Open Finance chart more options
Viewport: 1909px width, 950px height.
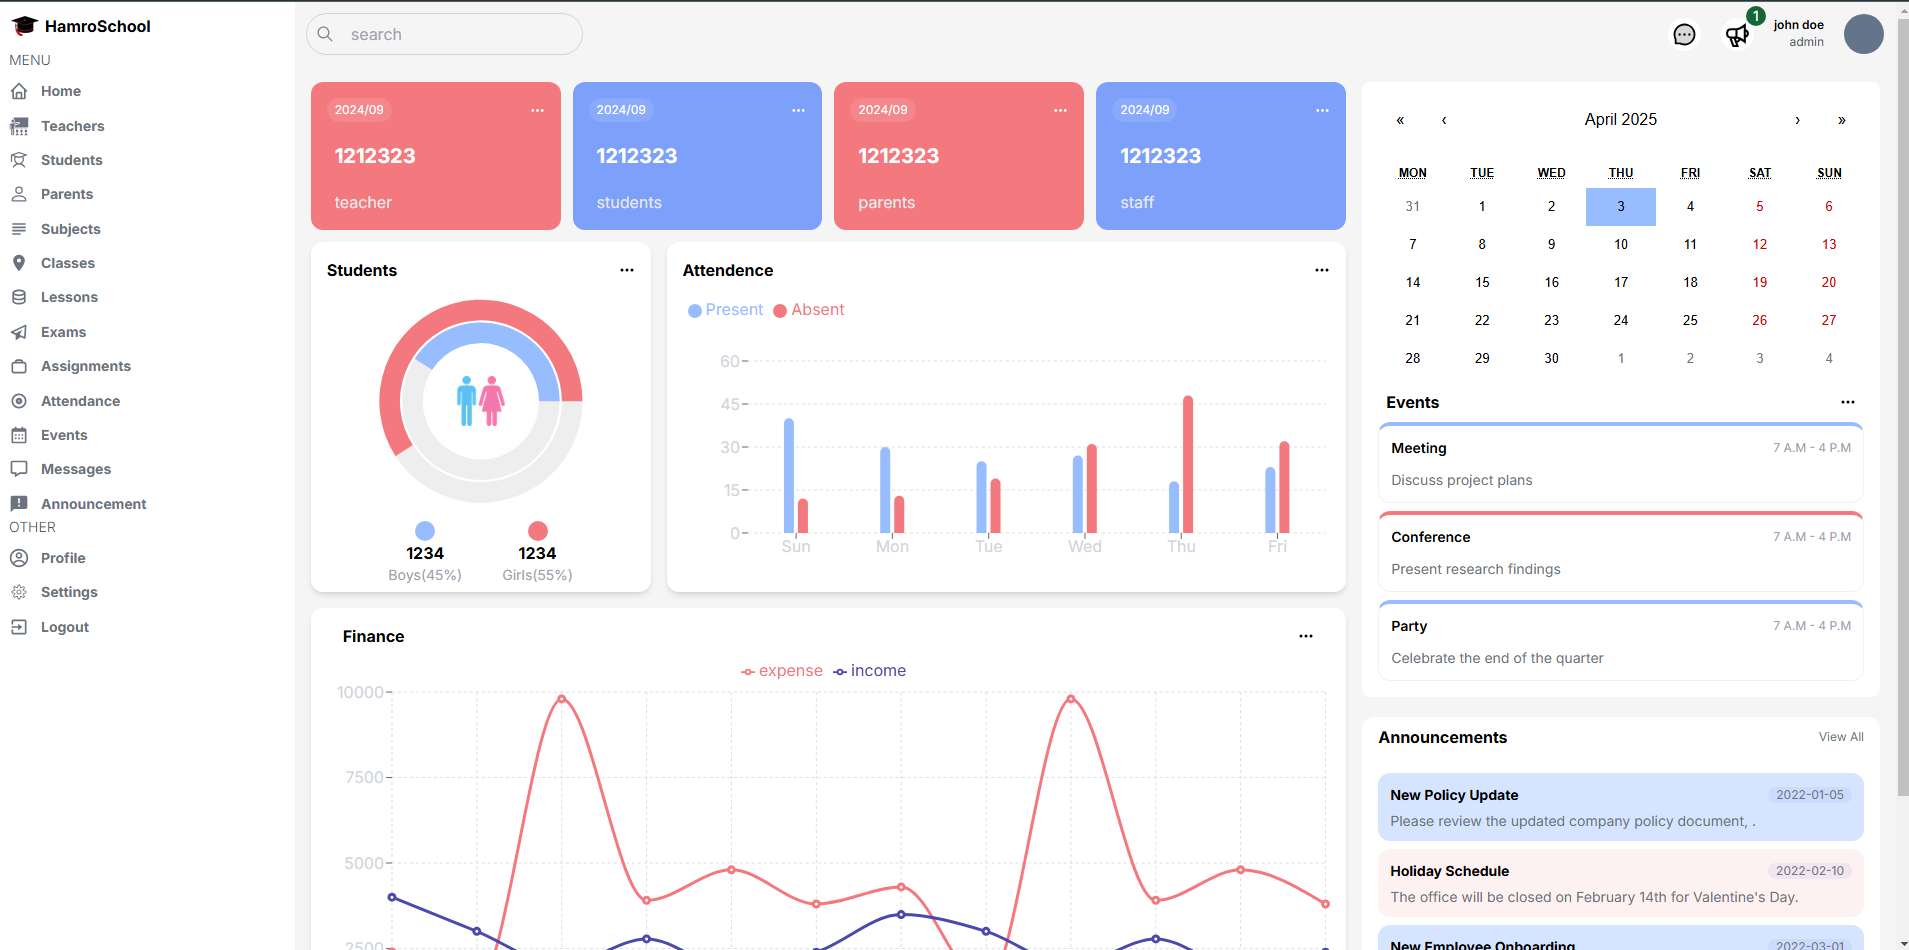click(x=1306, y=636)
